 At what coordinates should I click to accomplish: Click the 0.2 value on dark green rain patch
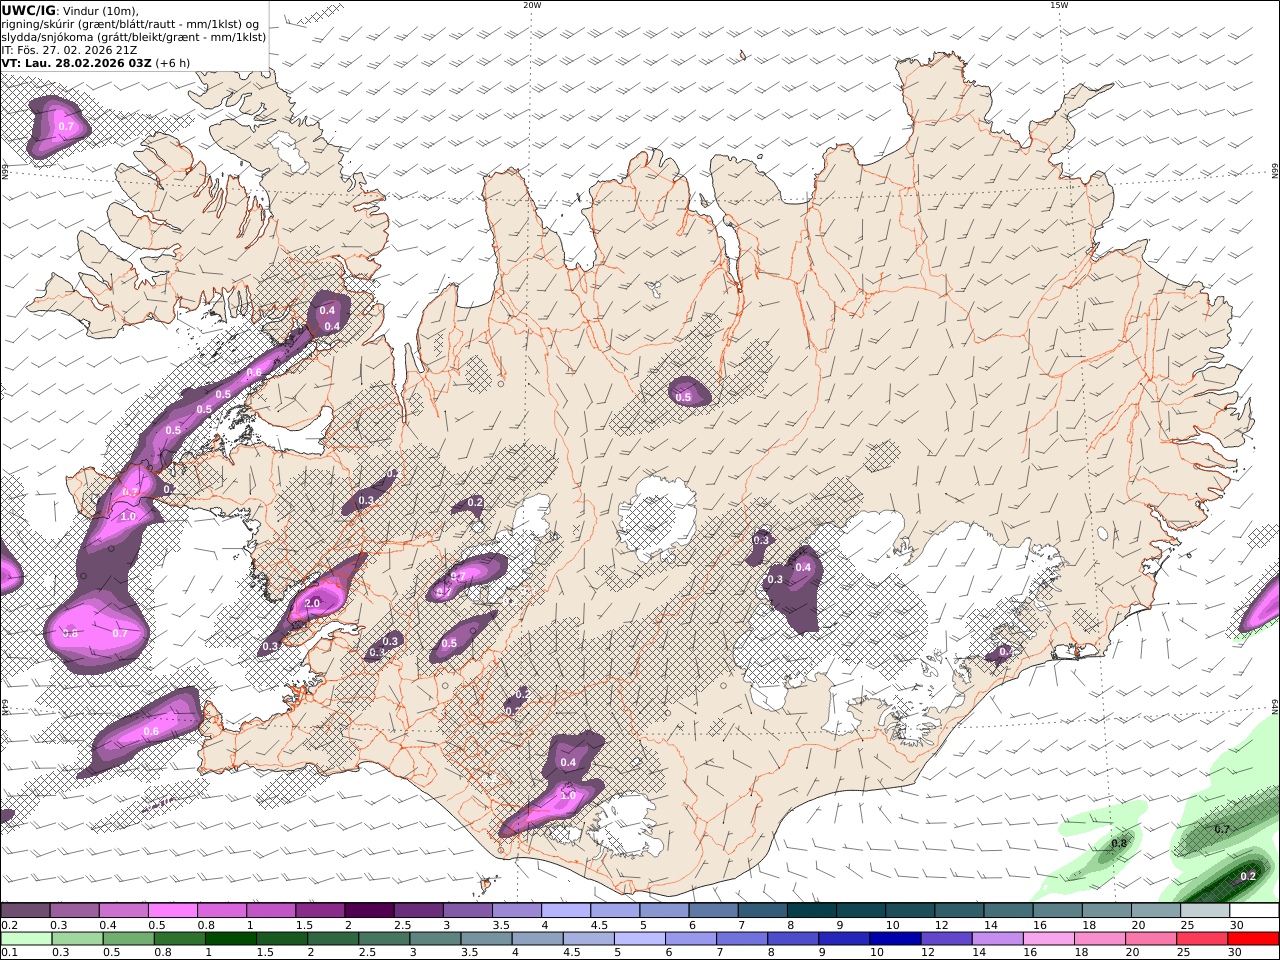(x=1248, y=876)
